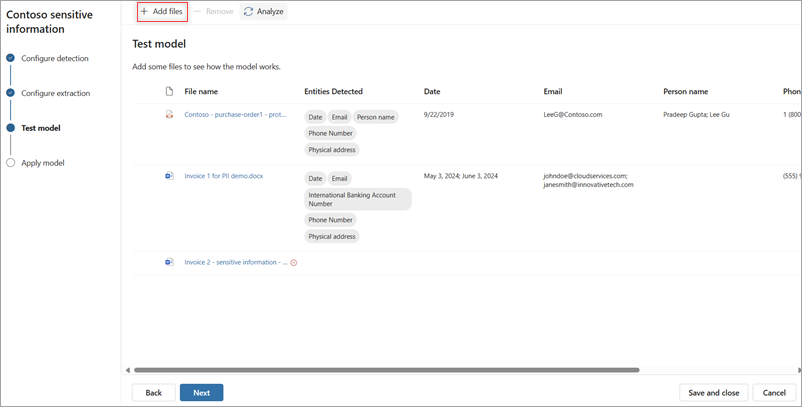
Task: Click Person name tag in purchase-order1 row
Action: [x=375, y=117]
